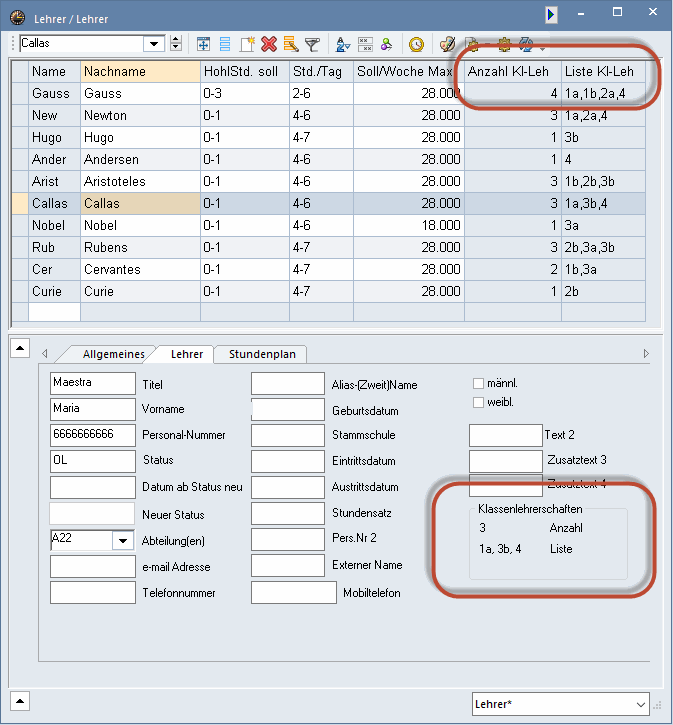The image size is (673, 725).
Task: Click the Vorname field containing Maria
Action: [92, 409]
